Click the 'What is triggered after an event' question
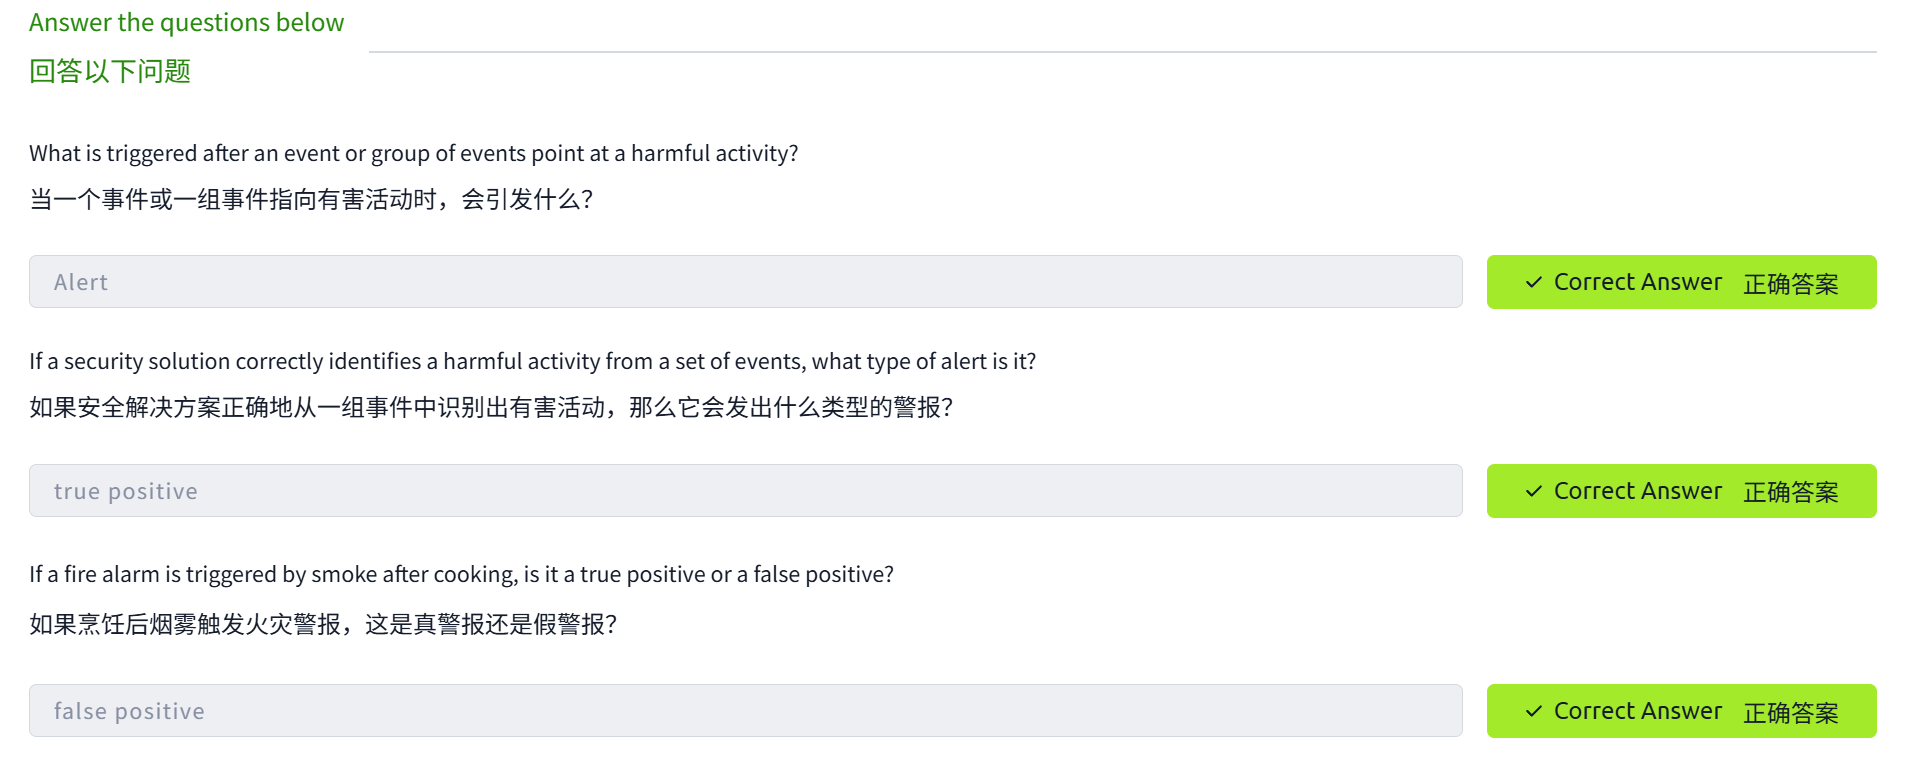The image size is (1905, 772). point(413,153)
